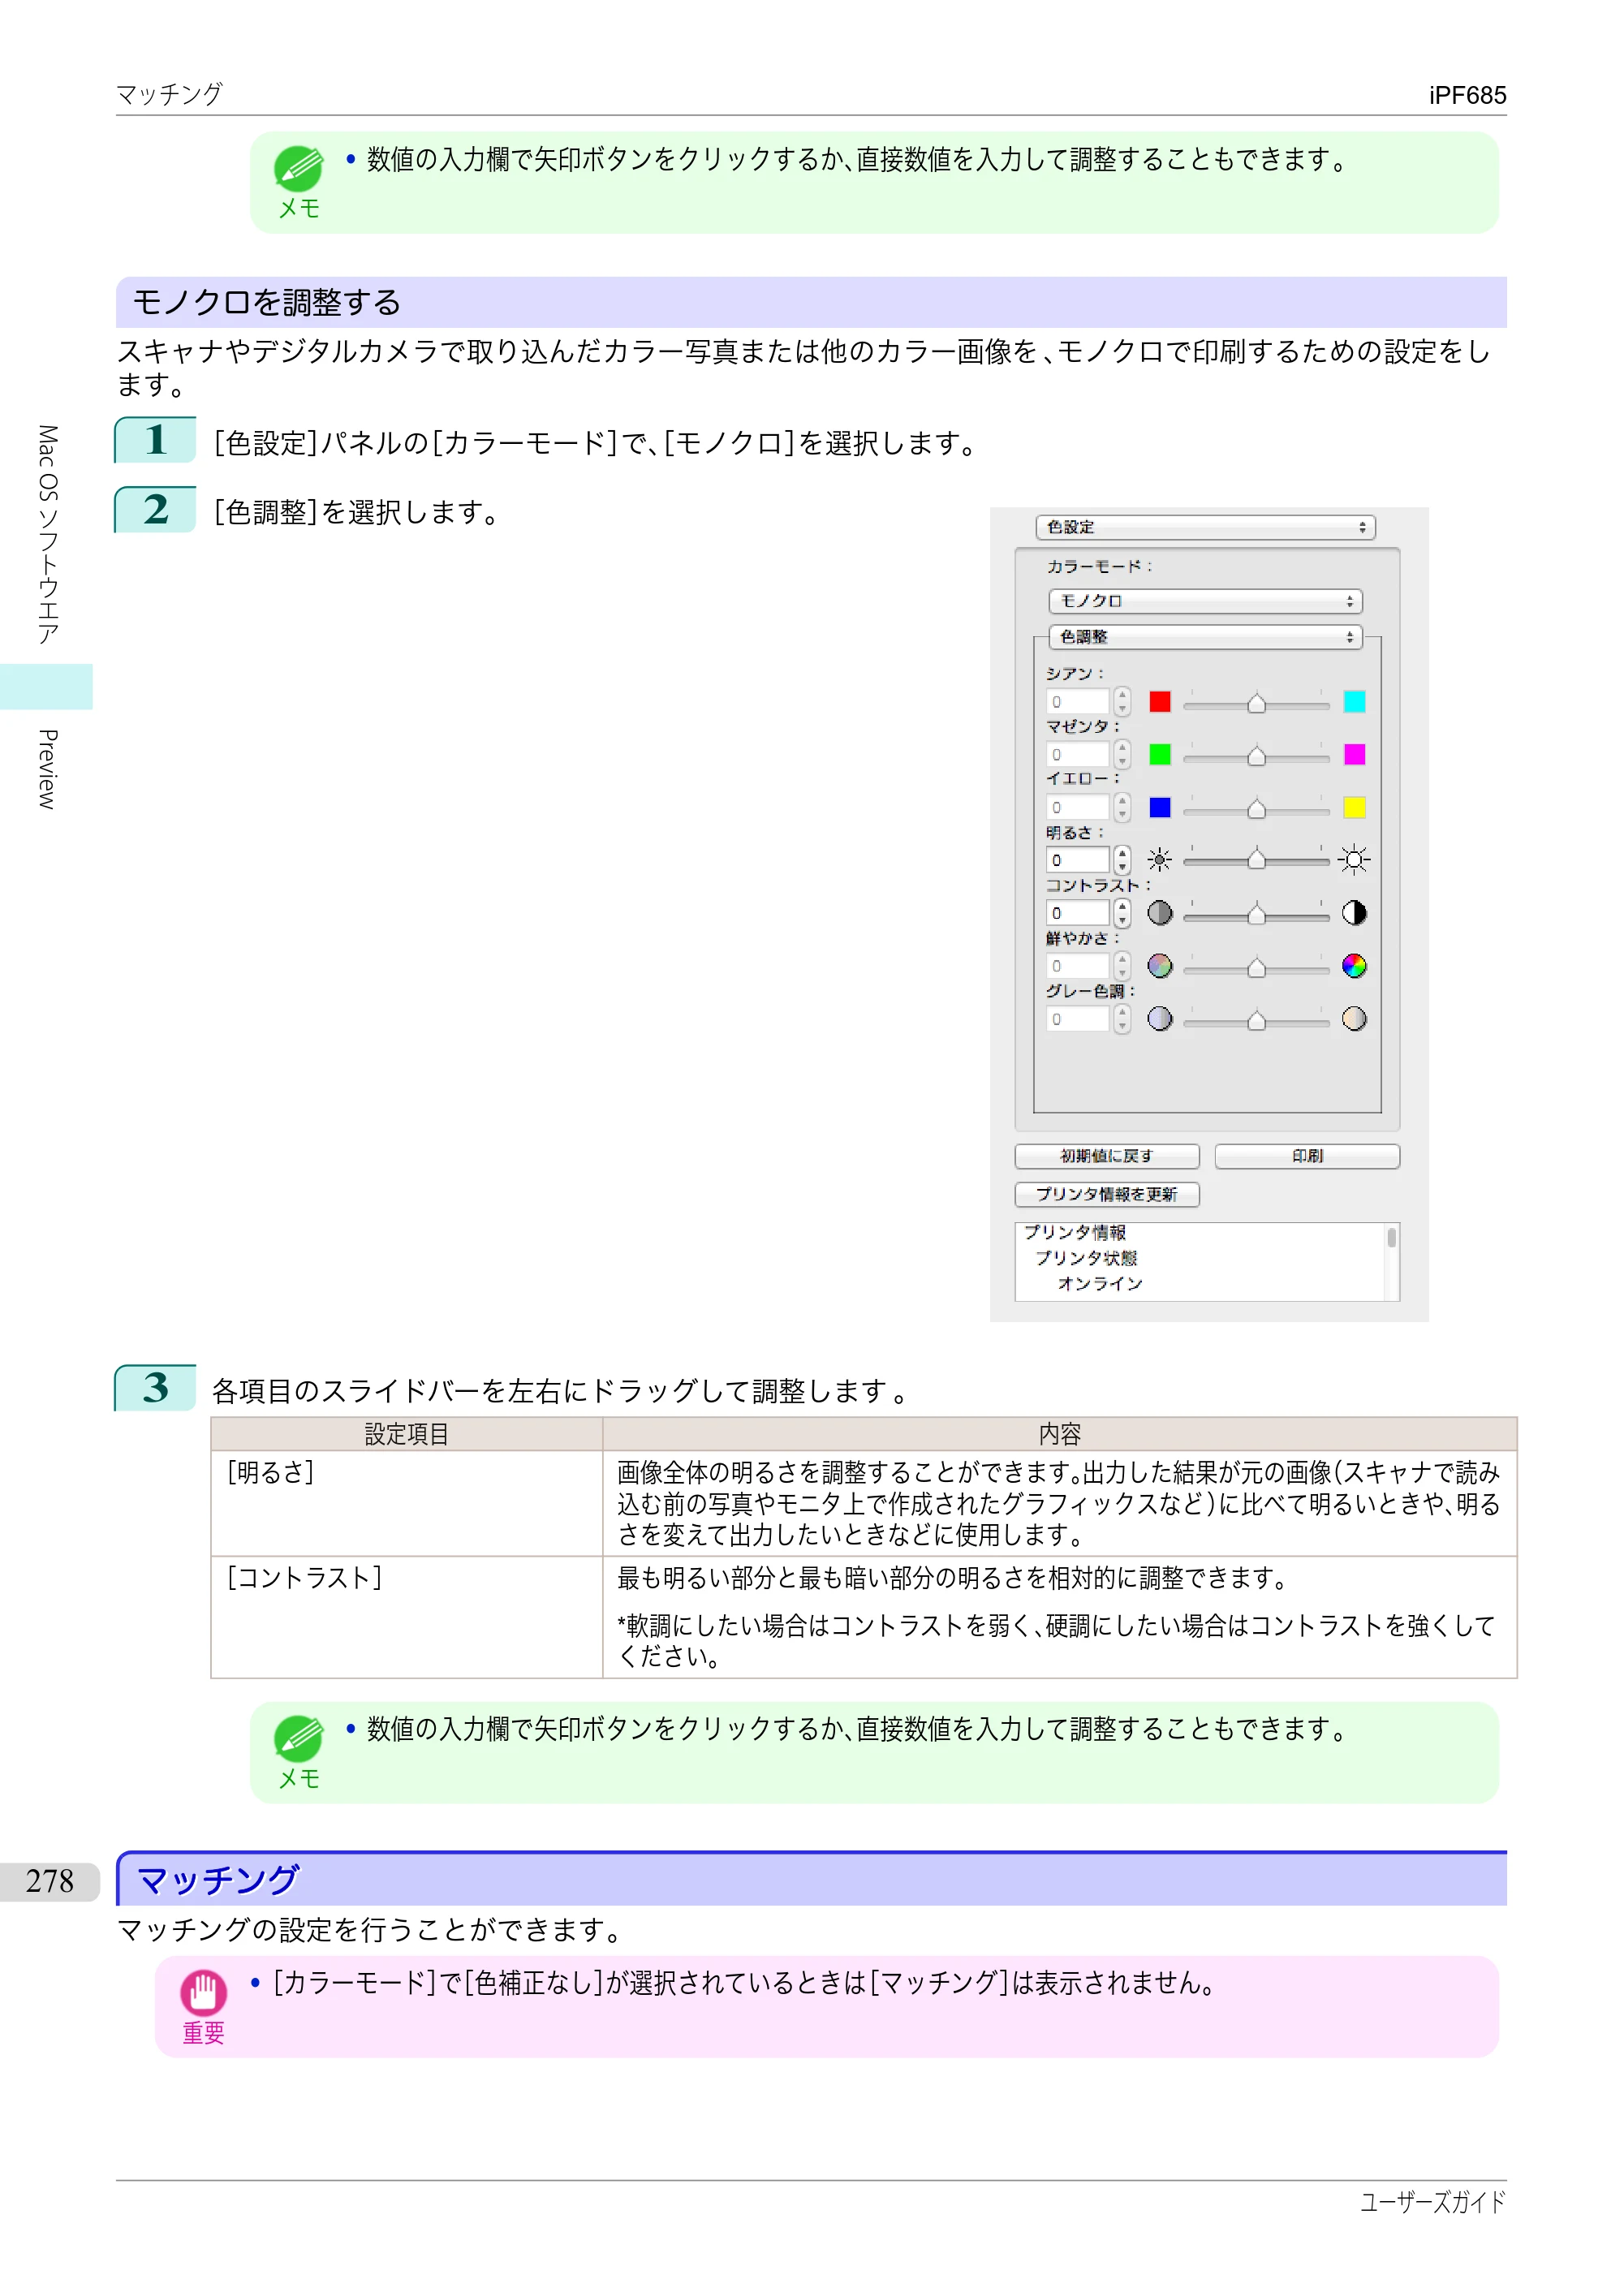
Task: Click the page number 278
Action: 50,1881
